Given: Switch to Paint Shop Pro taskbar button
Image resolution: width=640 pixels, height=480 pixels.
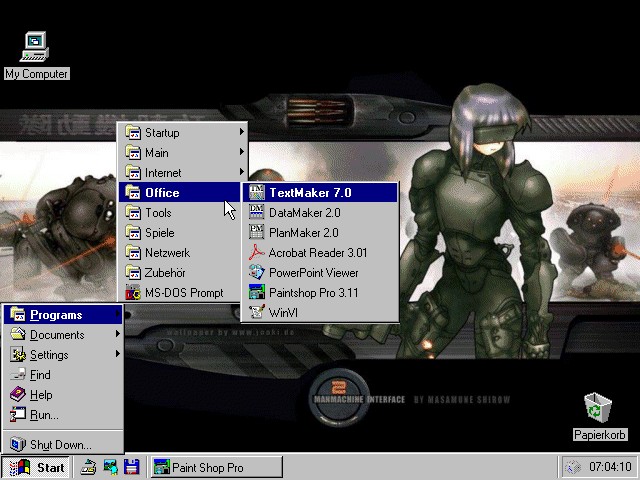Looking at the screenshot, I should (x=216, y=467).
